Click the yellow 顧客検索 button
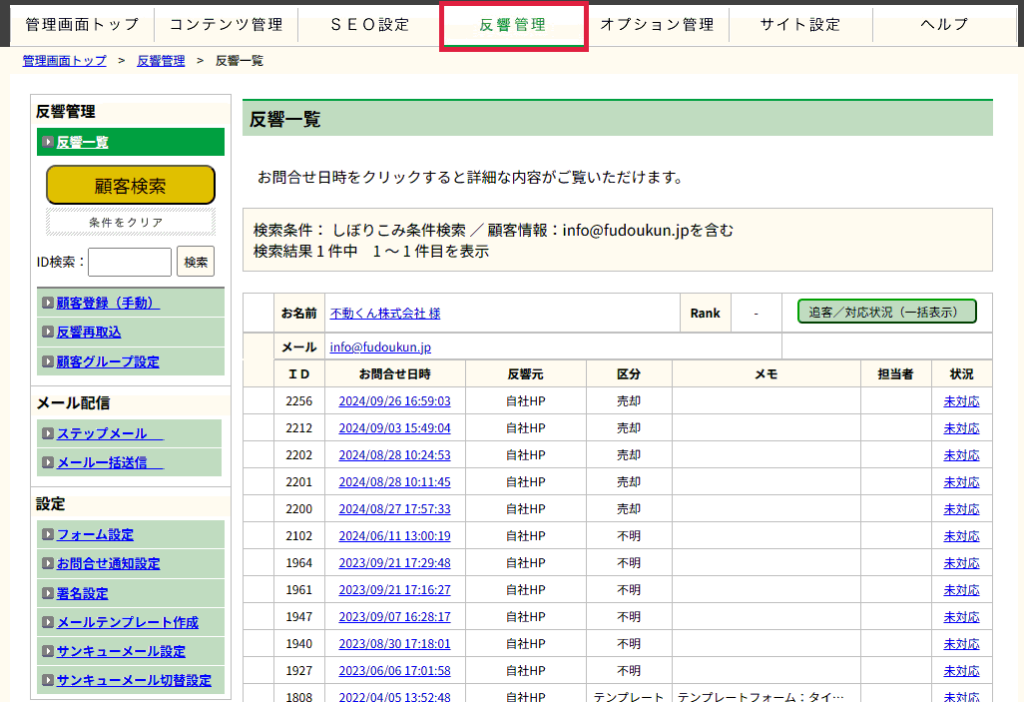The height and width of the screenshot is (702, 1024). (130, 186)
